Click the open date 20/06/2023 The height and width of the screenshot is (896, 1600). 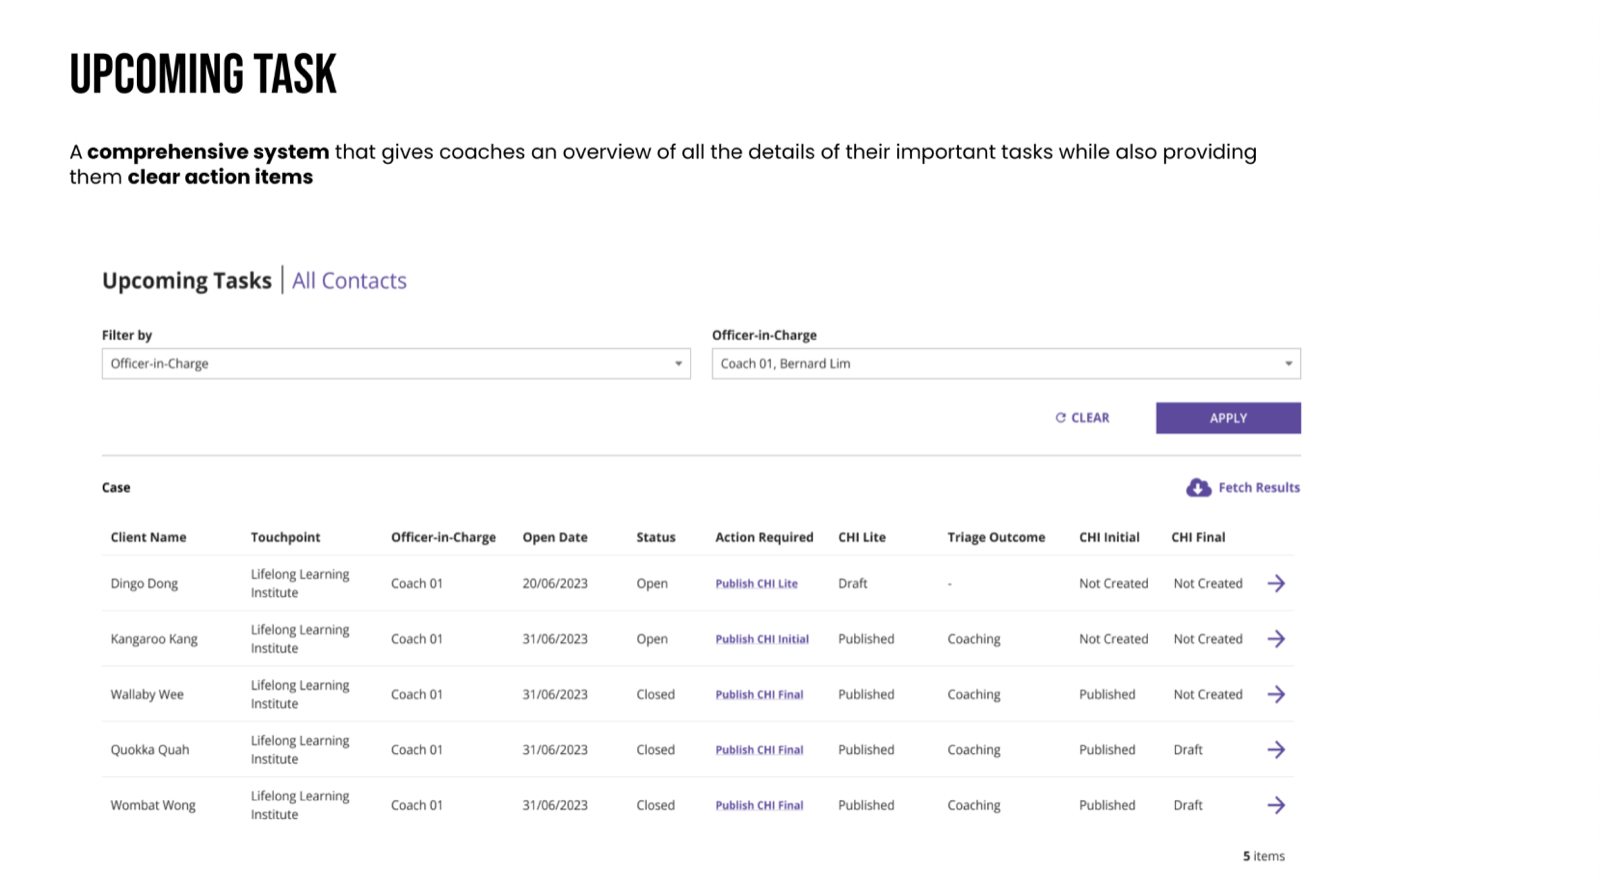[x=555, y=584]
